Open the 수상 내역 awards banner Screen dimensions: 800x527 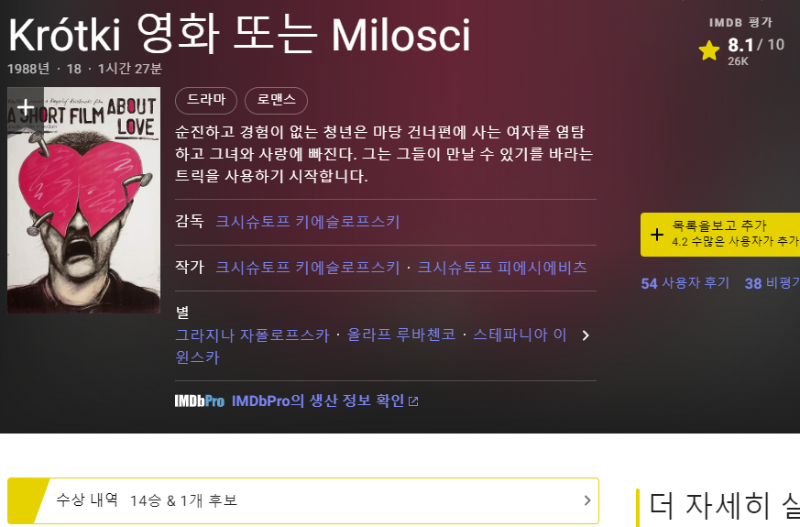pos(303,500)
